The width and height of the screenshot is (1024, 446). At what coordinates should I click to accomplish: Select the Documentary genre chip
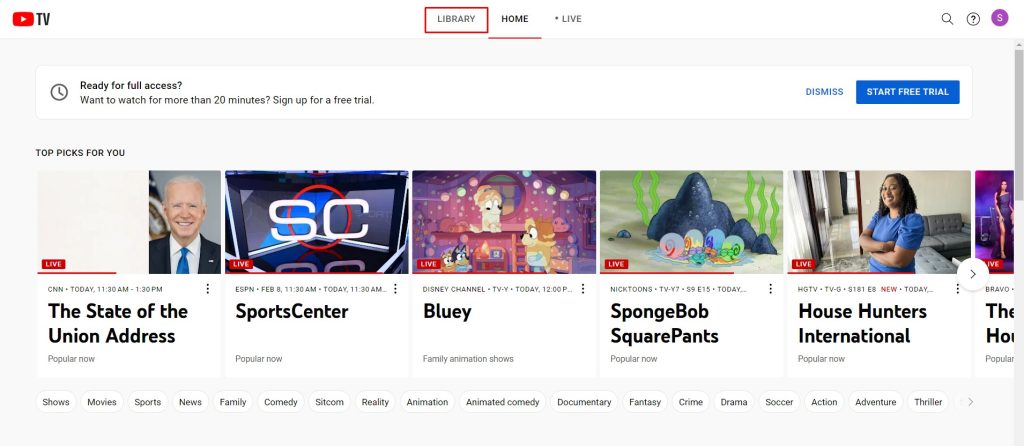click(584, 402)
